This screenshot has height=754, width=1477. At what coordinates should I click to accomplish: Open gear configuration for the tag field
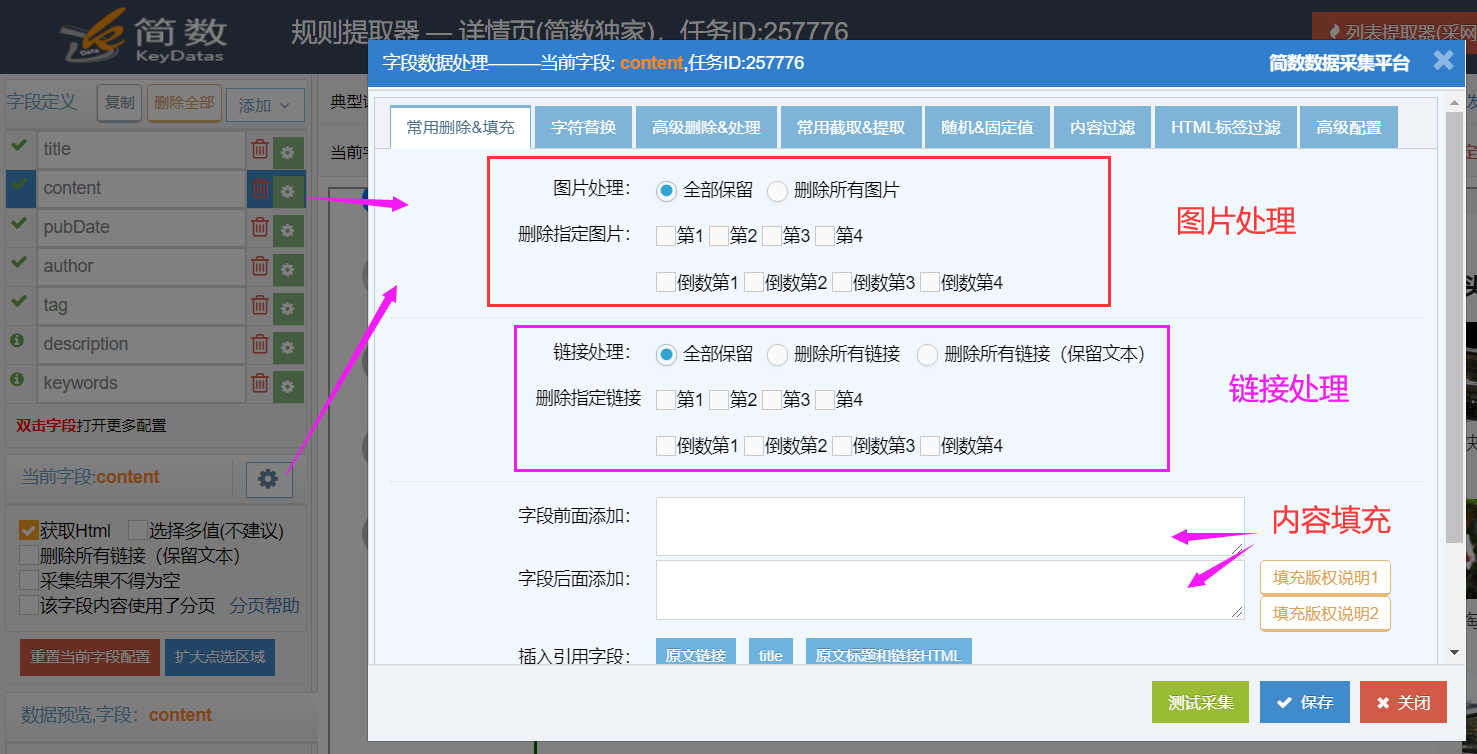pyautogui.click(x=288, y=305)
